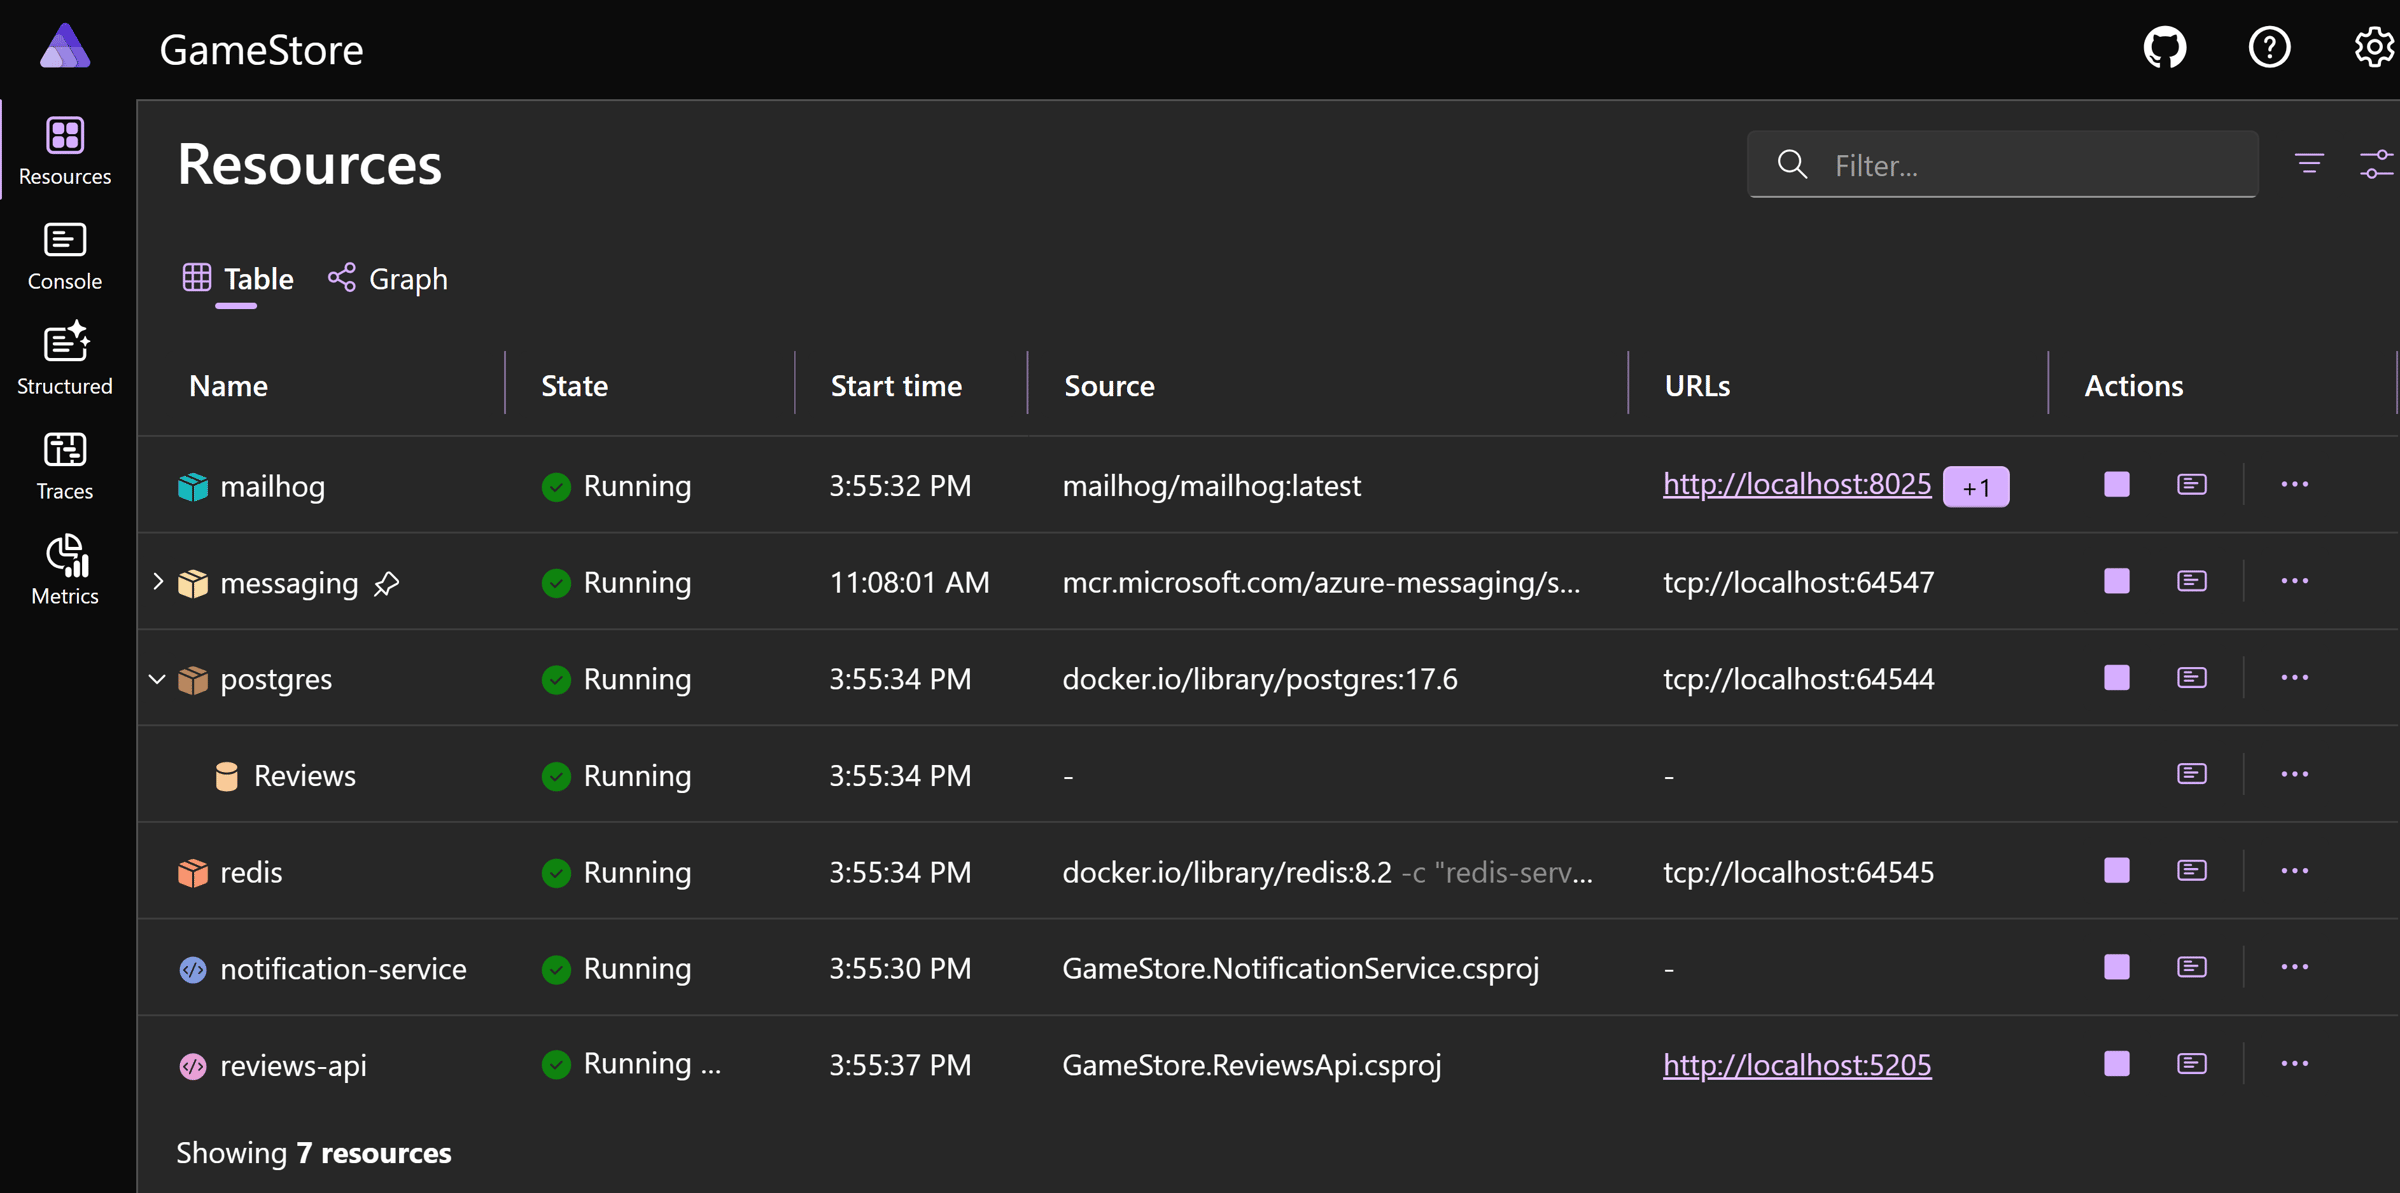Switch to the Graph view tab

click(388, 279)
